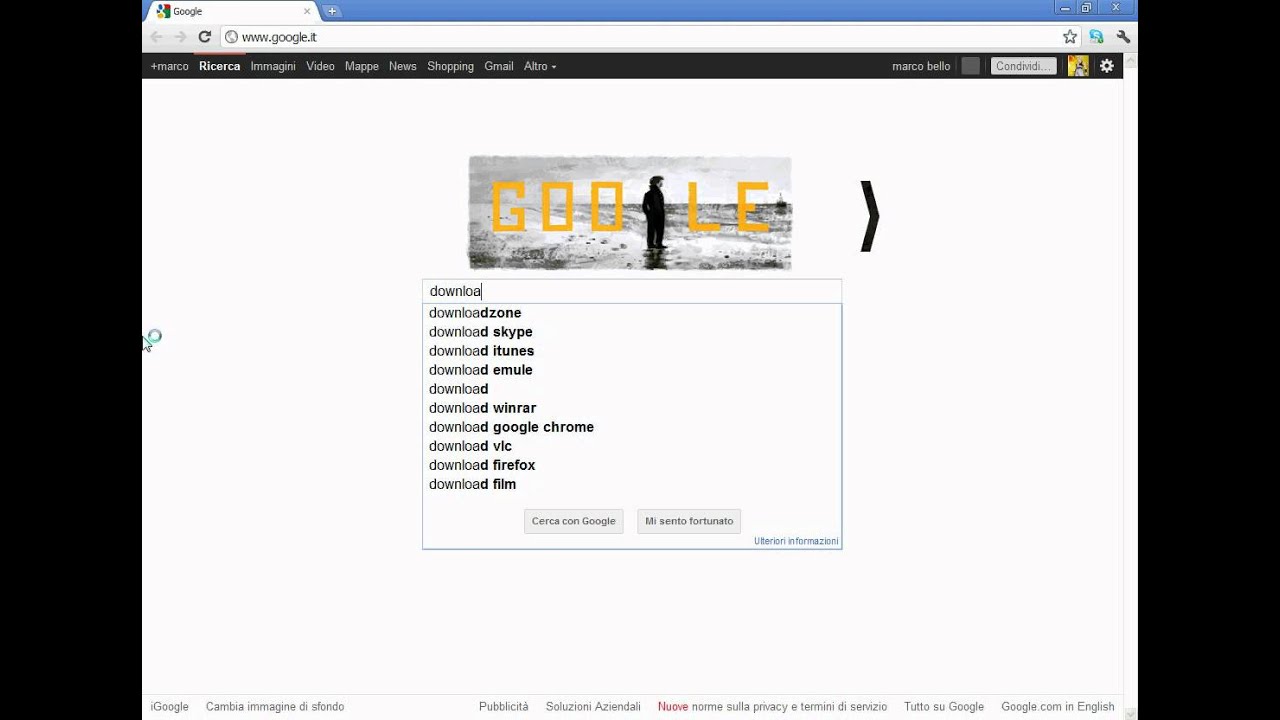Click Cerca con Google button
Screen dimensions: 1280x720
click(x=574, y=521)
